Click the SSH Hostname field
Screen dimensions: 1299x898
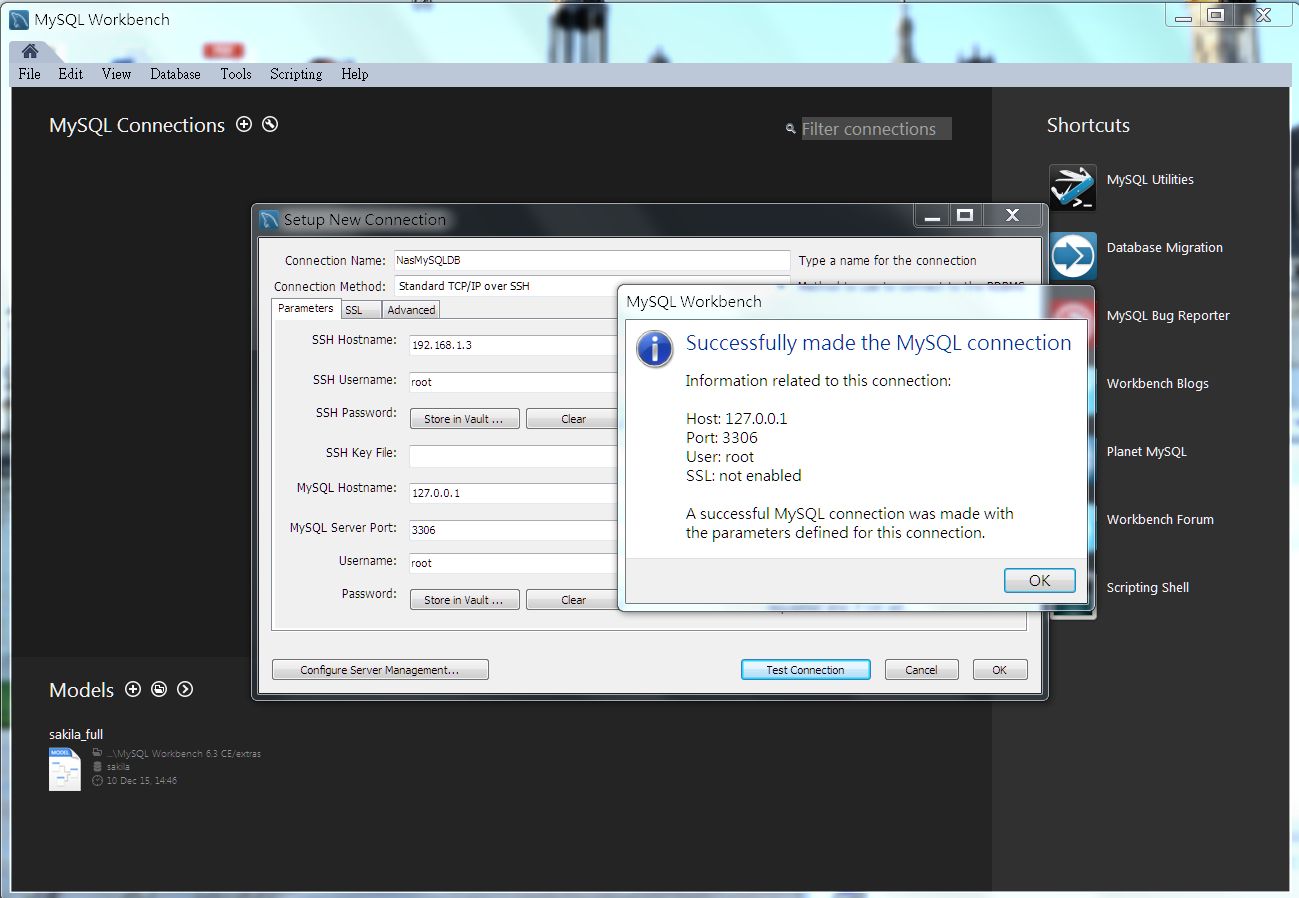click(514, 345)
